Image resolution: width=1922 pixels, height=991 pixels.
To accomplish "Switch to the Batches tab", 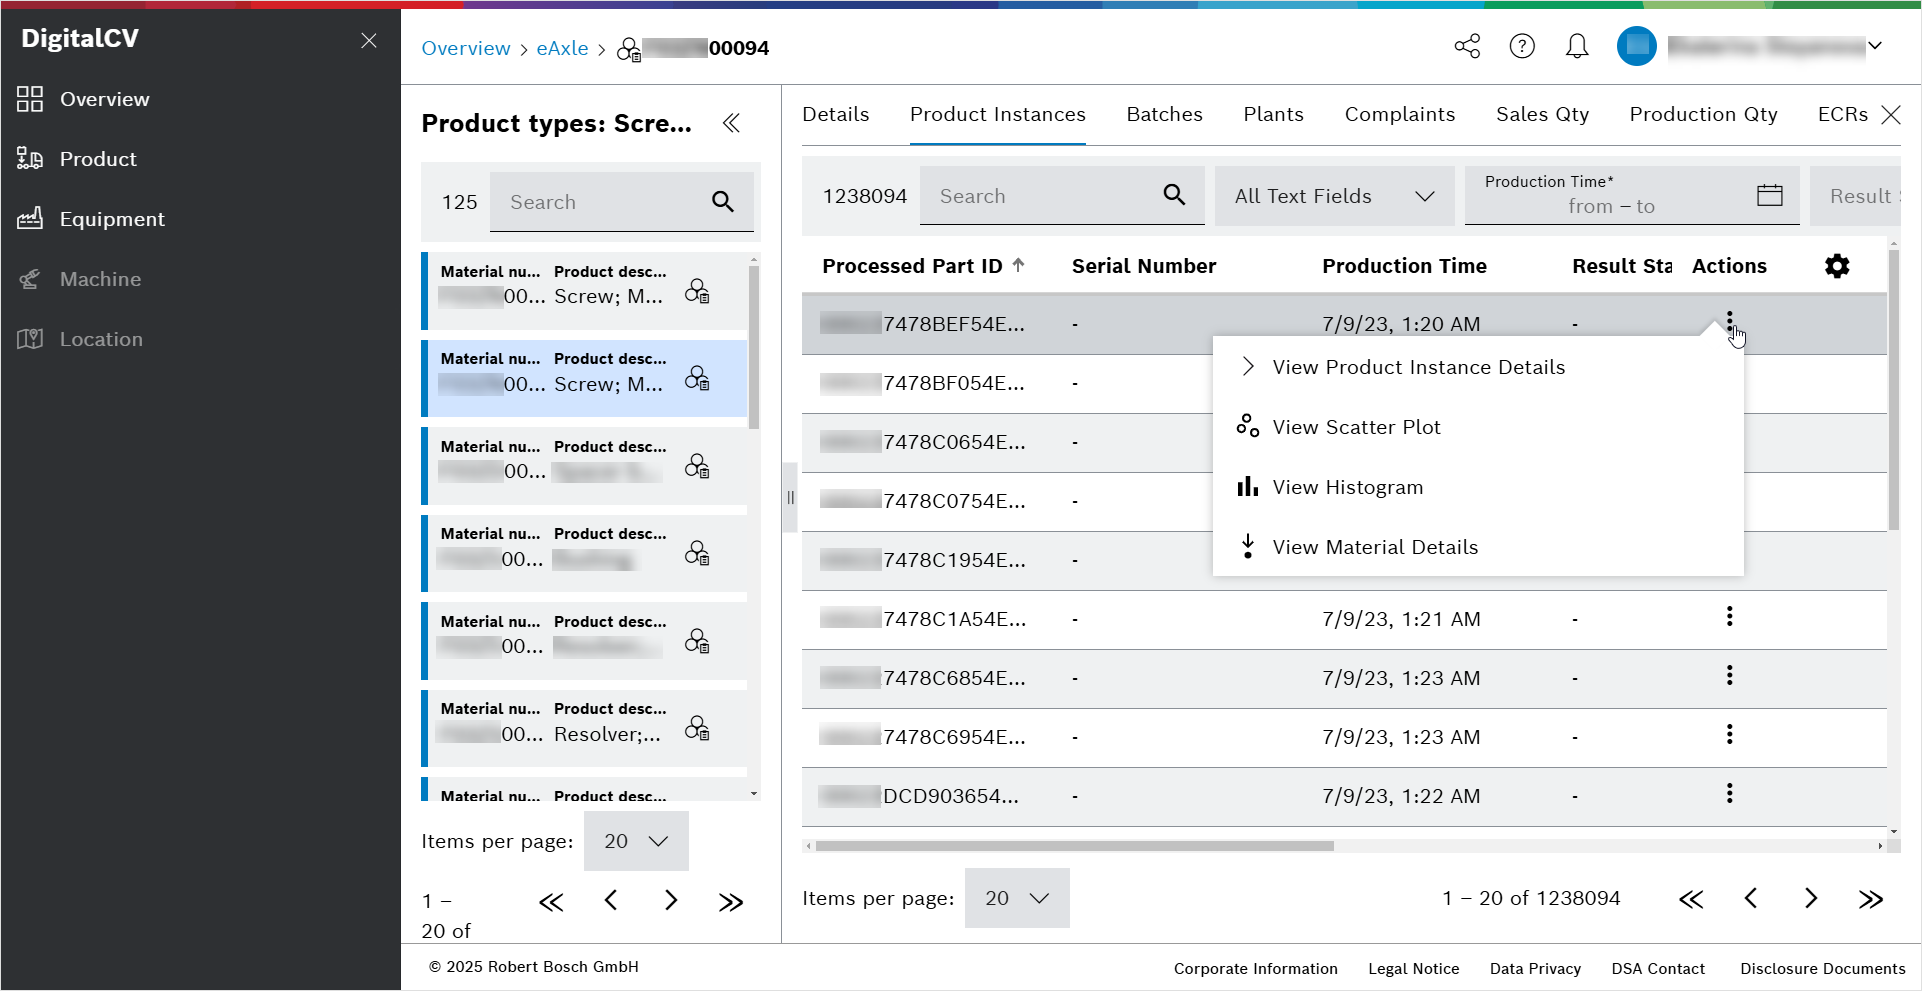I will point(1164,114).
